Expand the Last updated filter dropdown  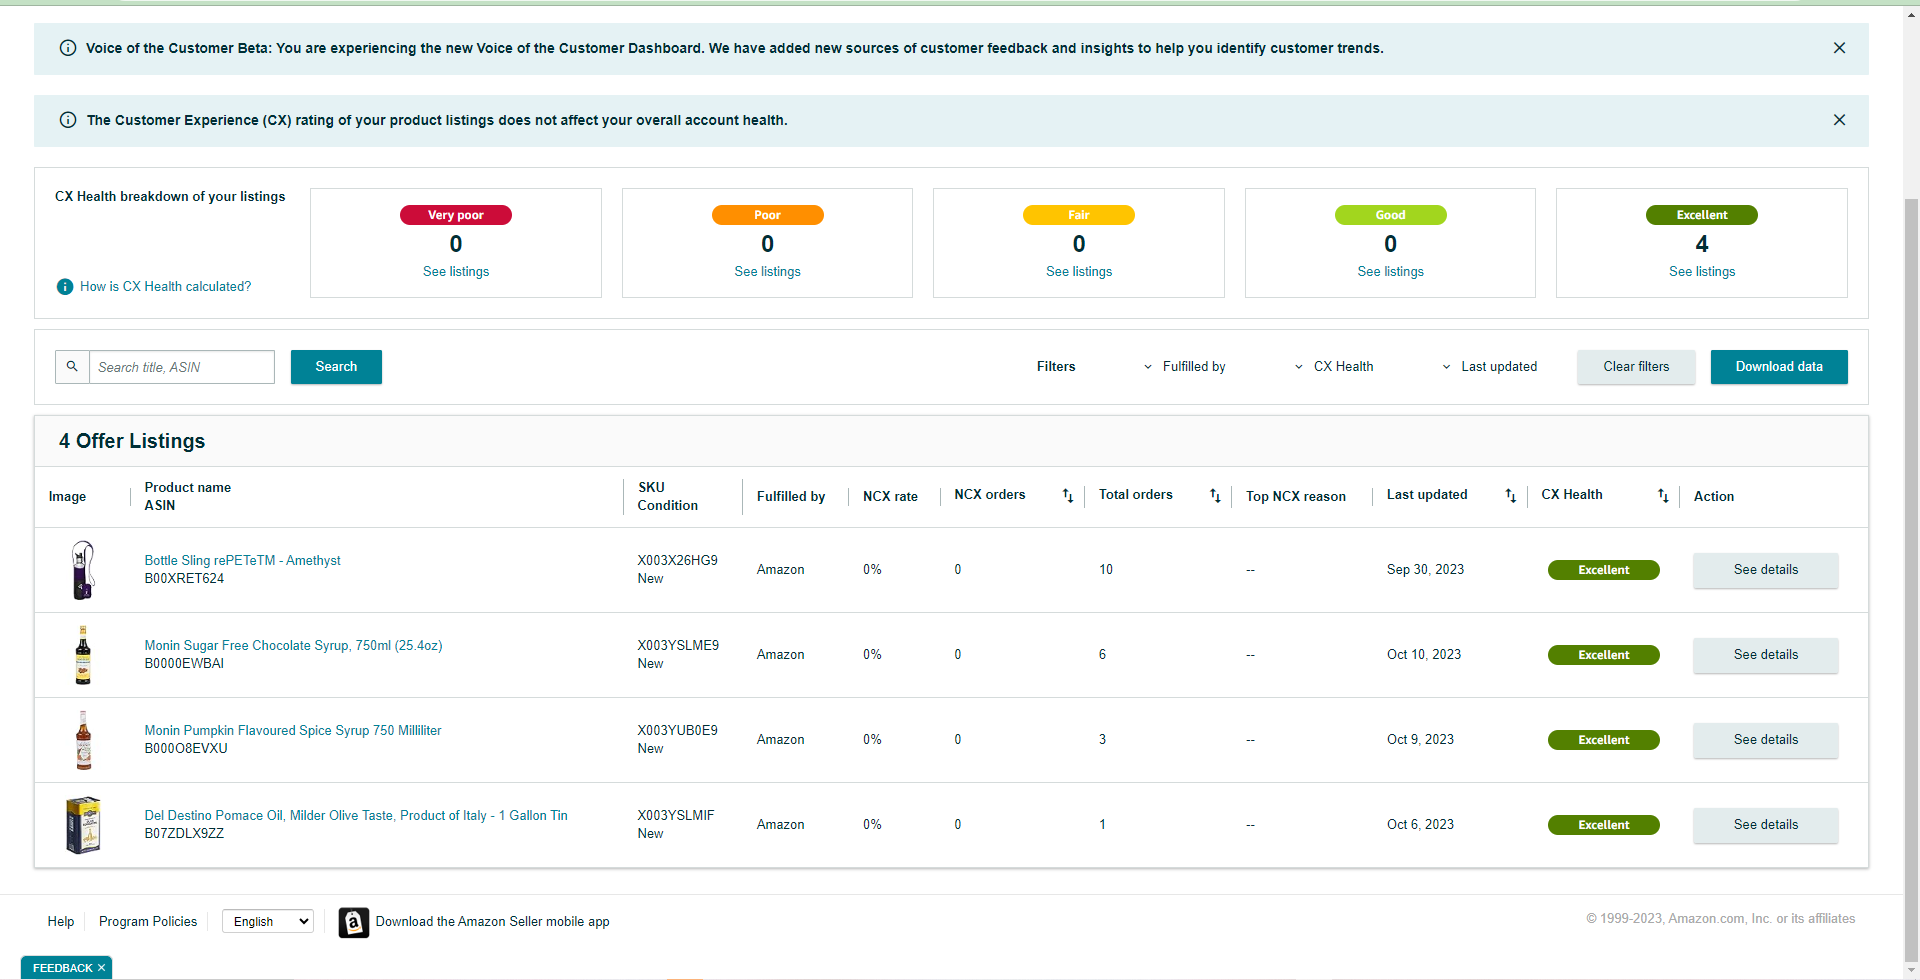(x=1489, y=367)
